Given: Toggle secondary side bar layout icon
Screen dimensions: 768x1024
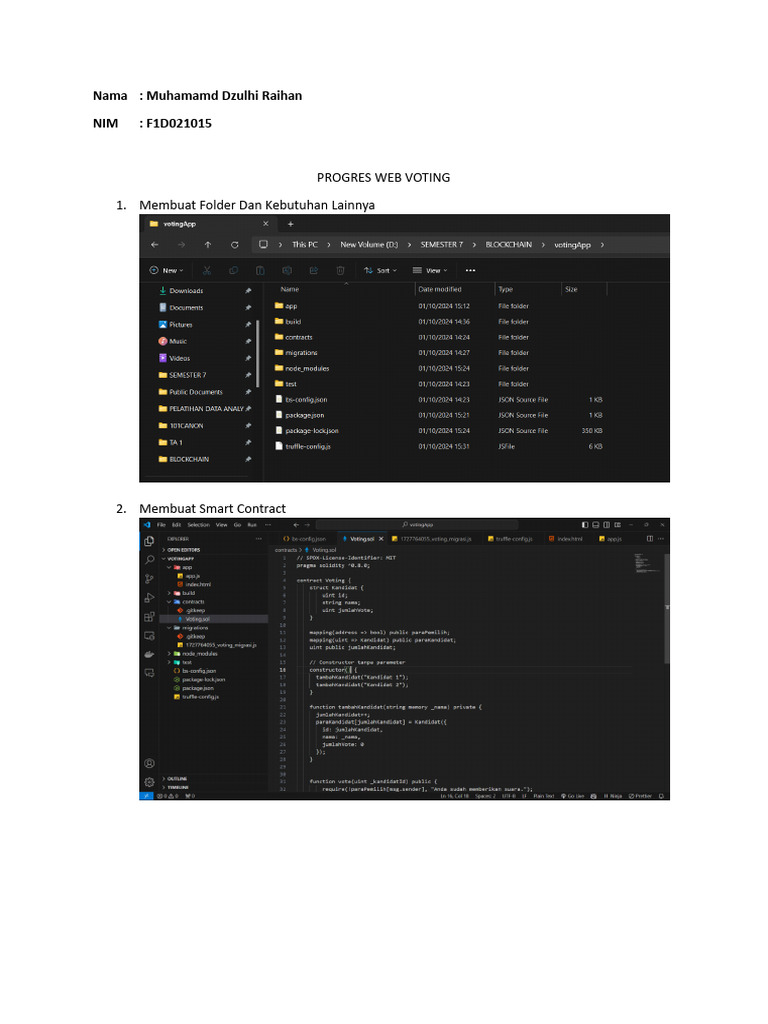Looking at the screenshot, I should point(607,524).
